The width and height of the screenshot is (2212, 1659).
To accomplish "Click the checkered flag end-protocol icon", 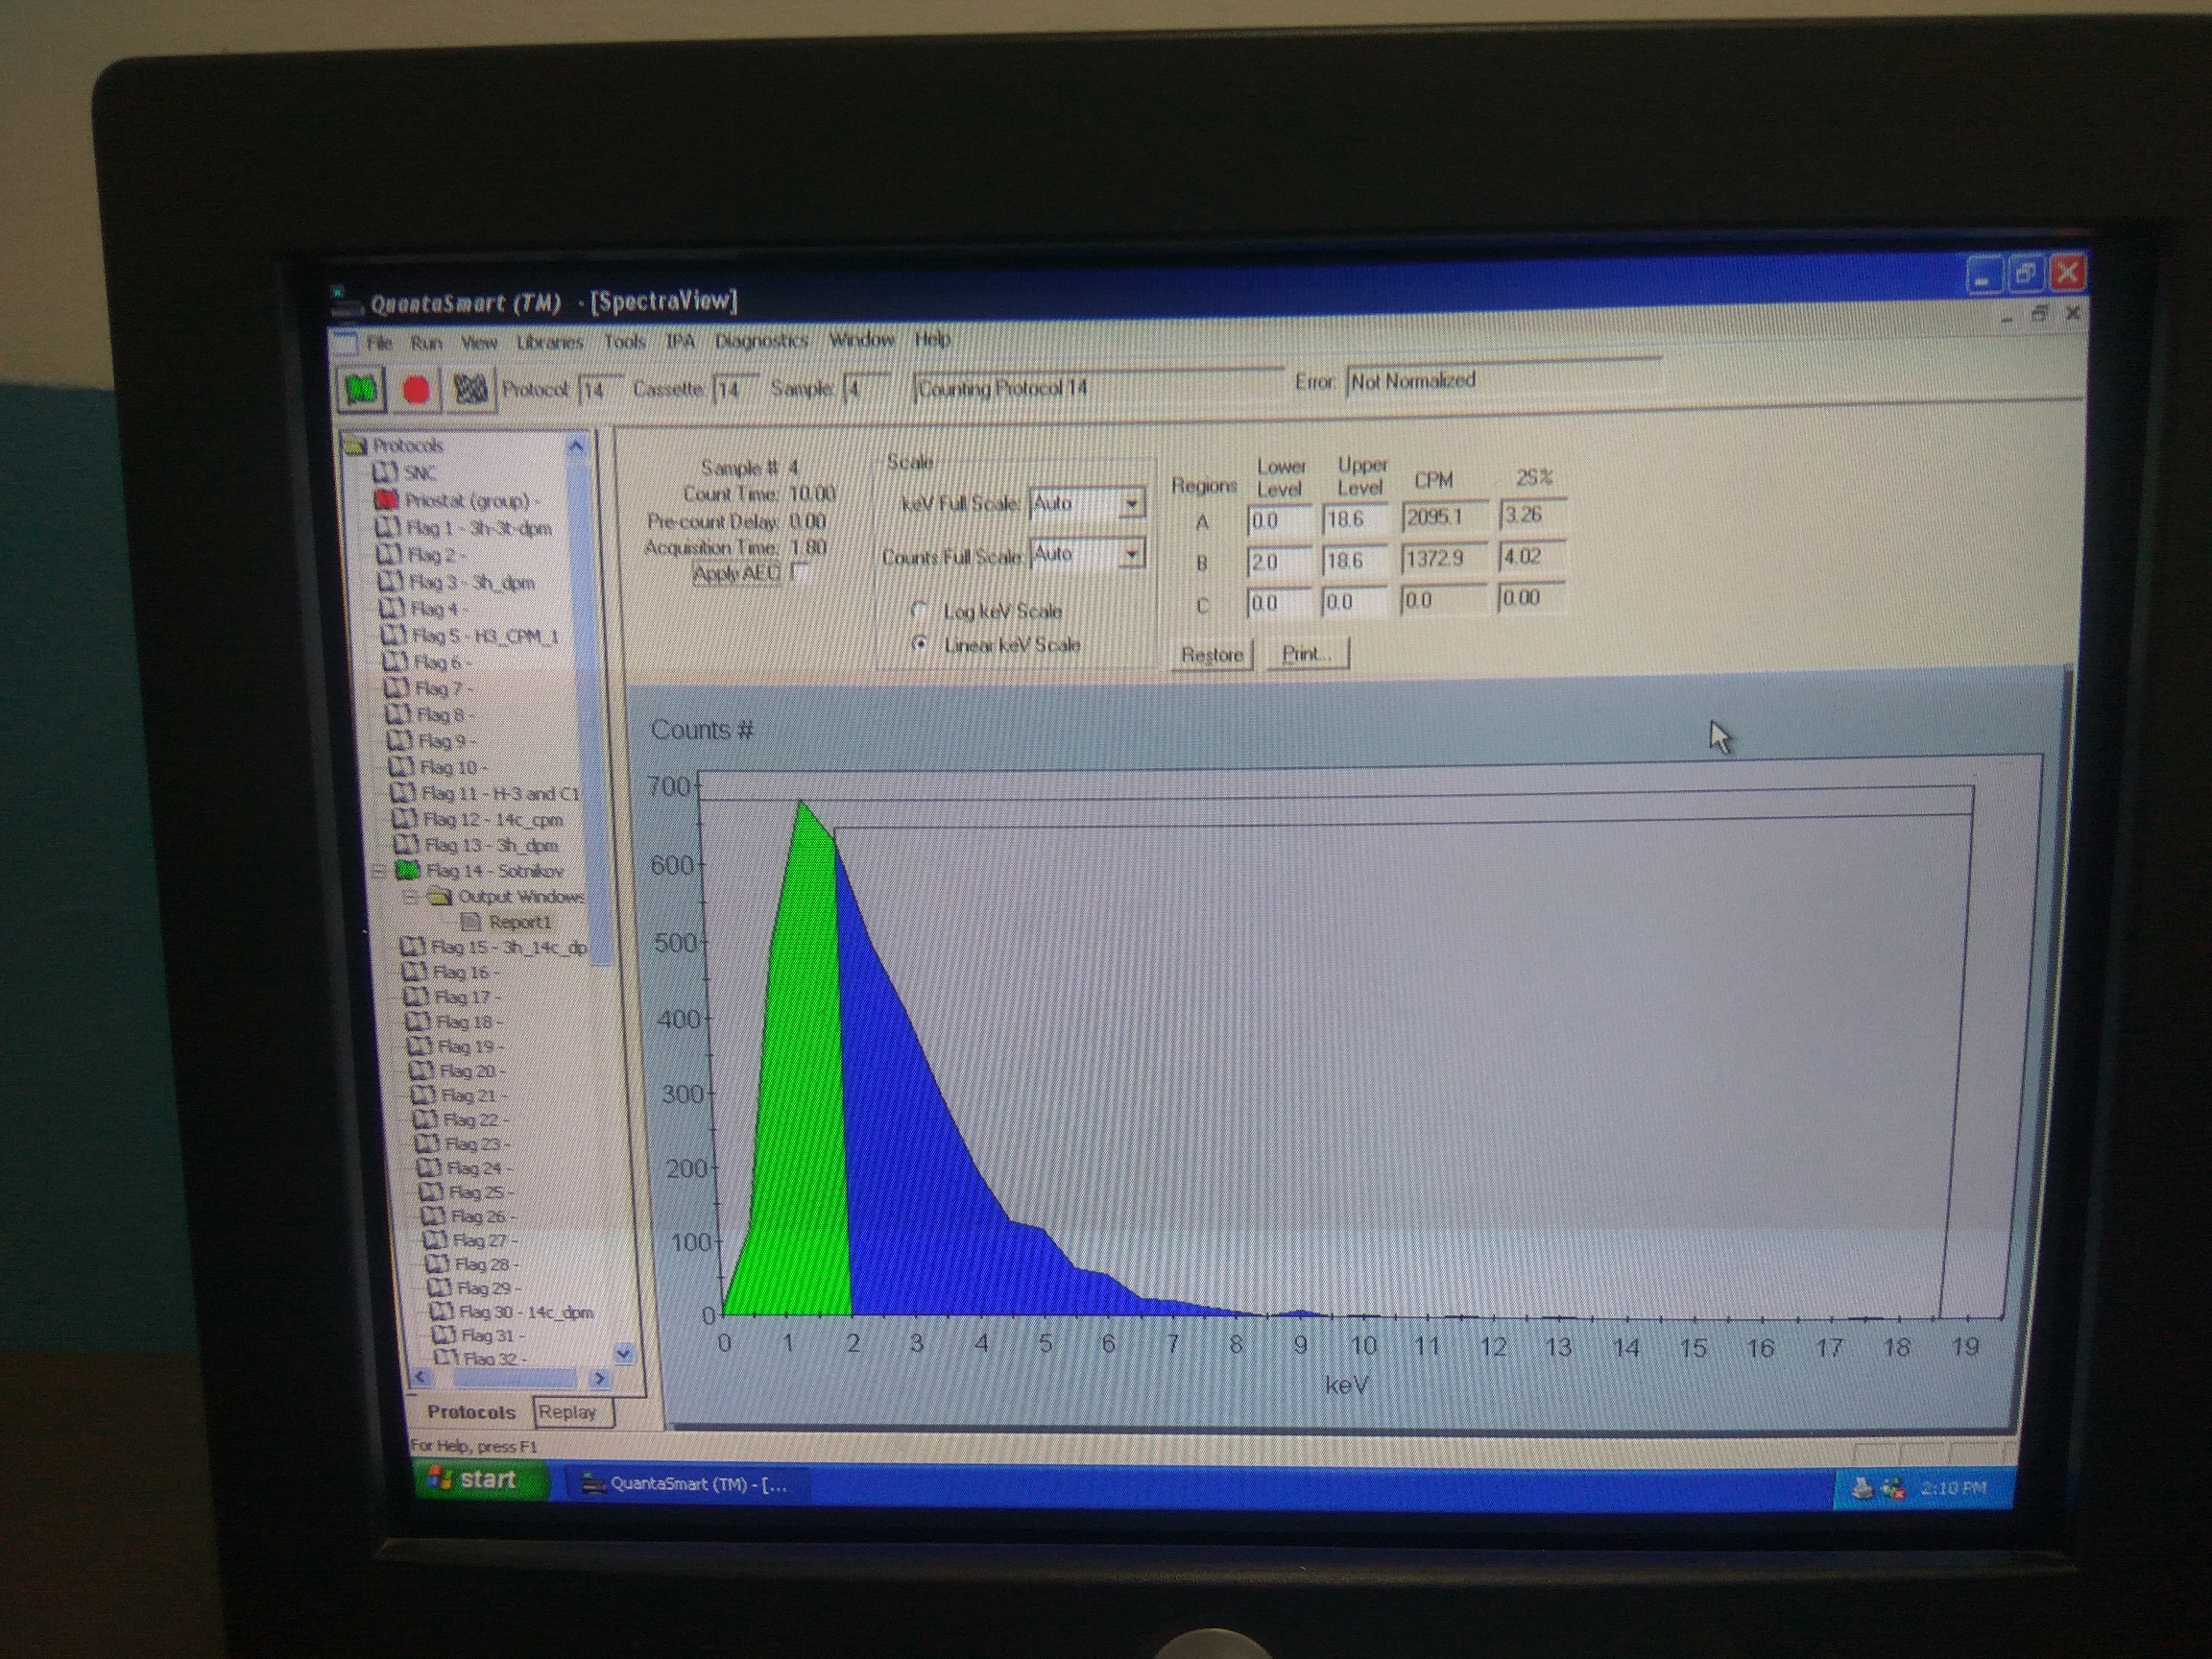I will tap(469, 388).
